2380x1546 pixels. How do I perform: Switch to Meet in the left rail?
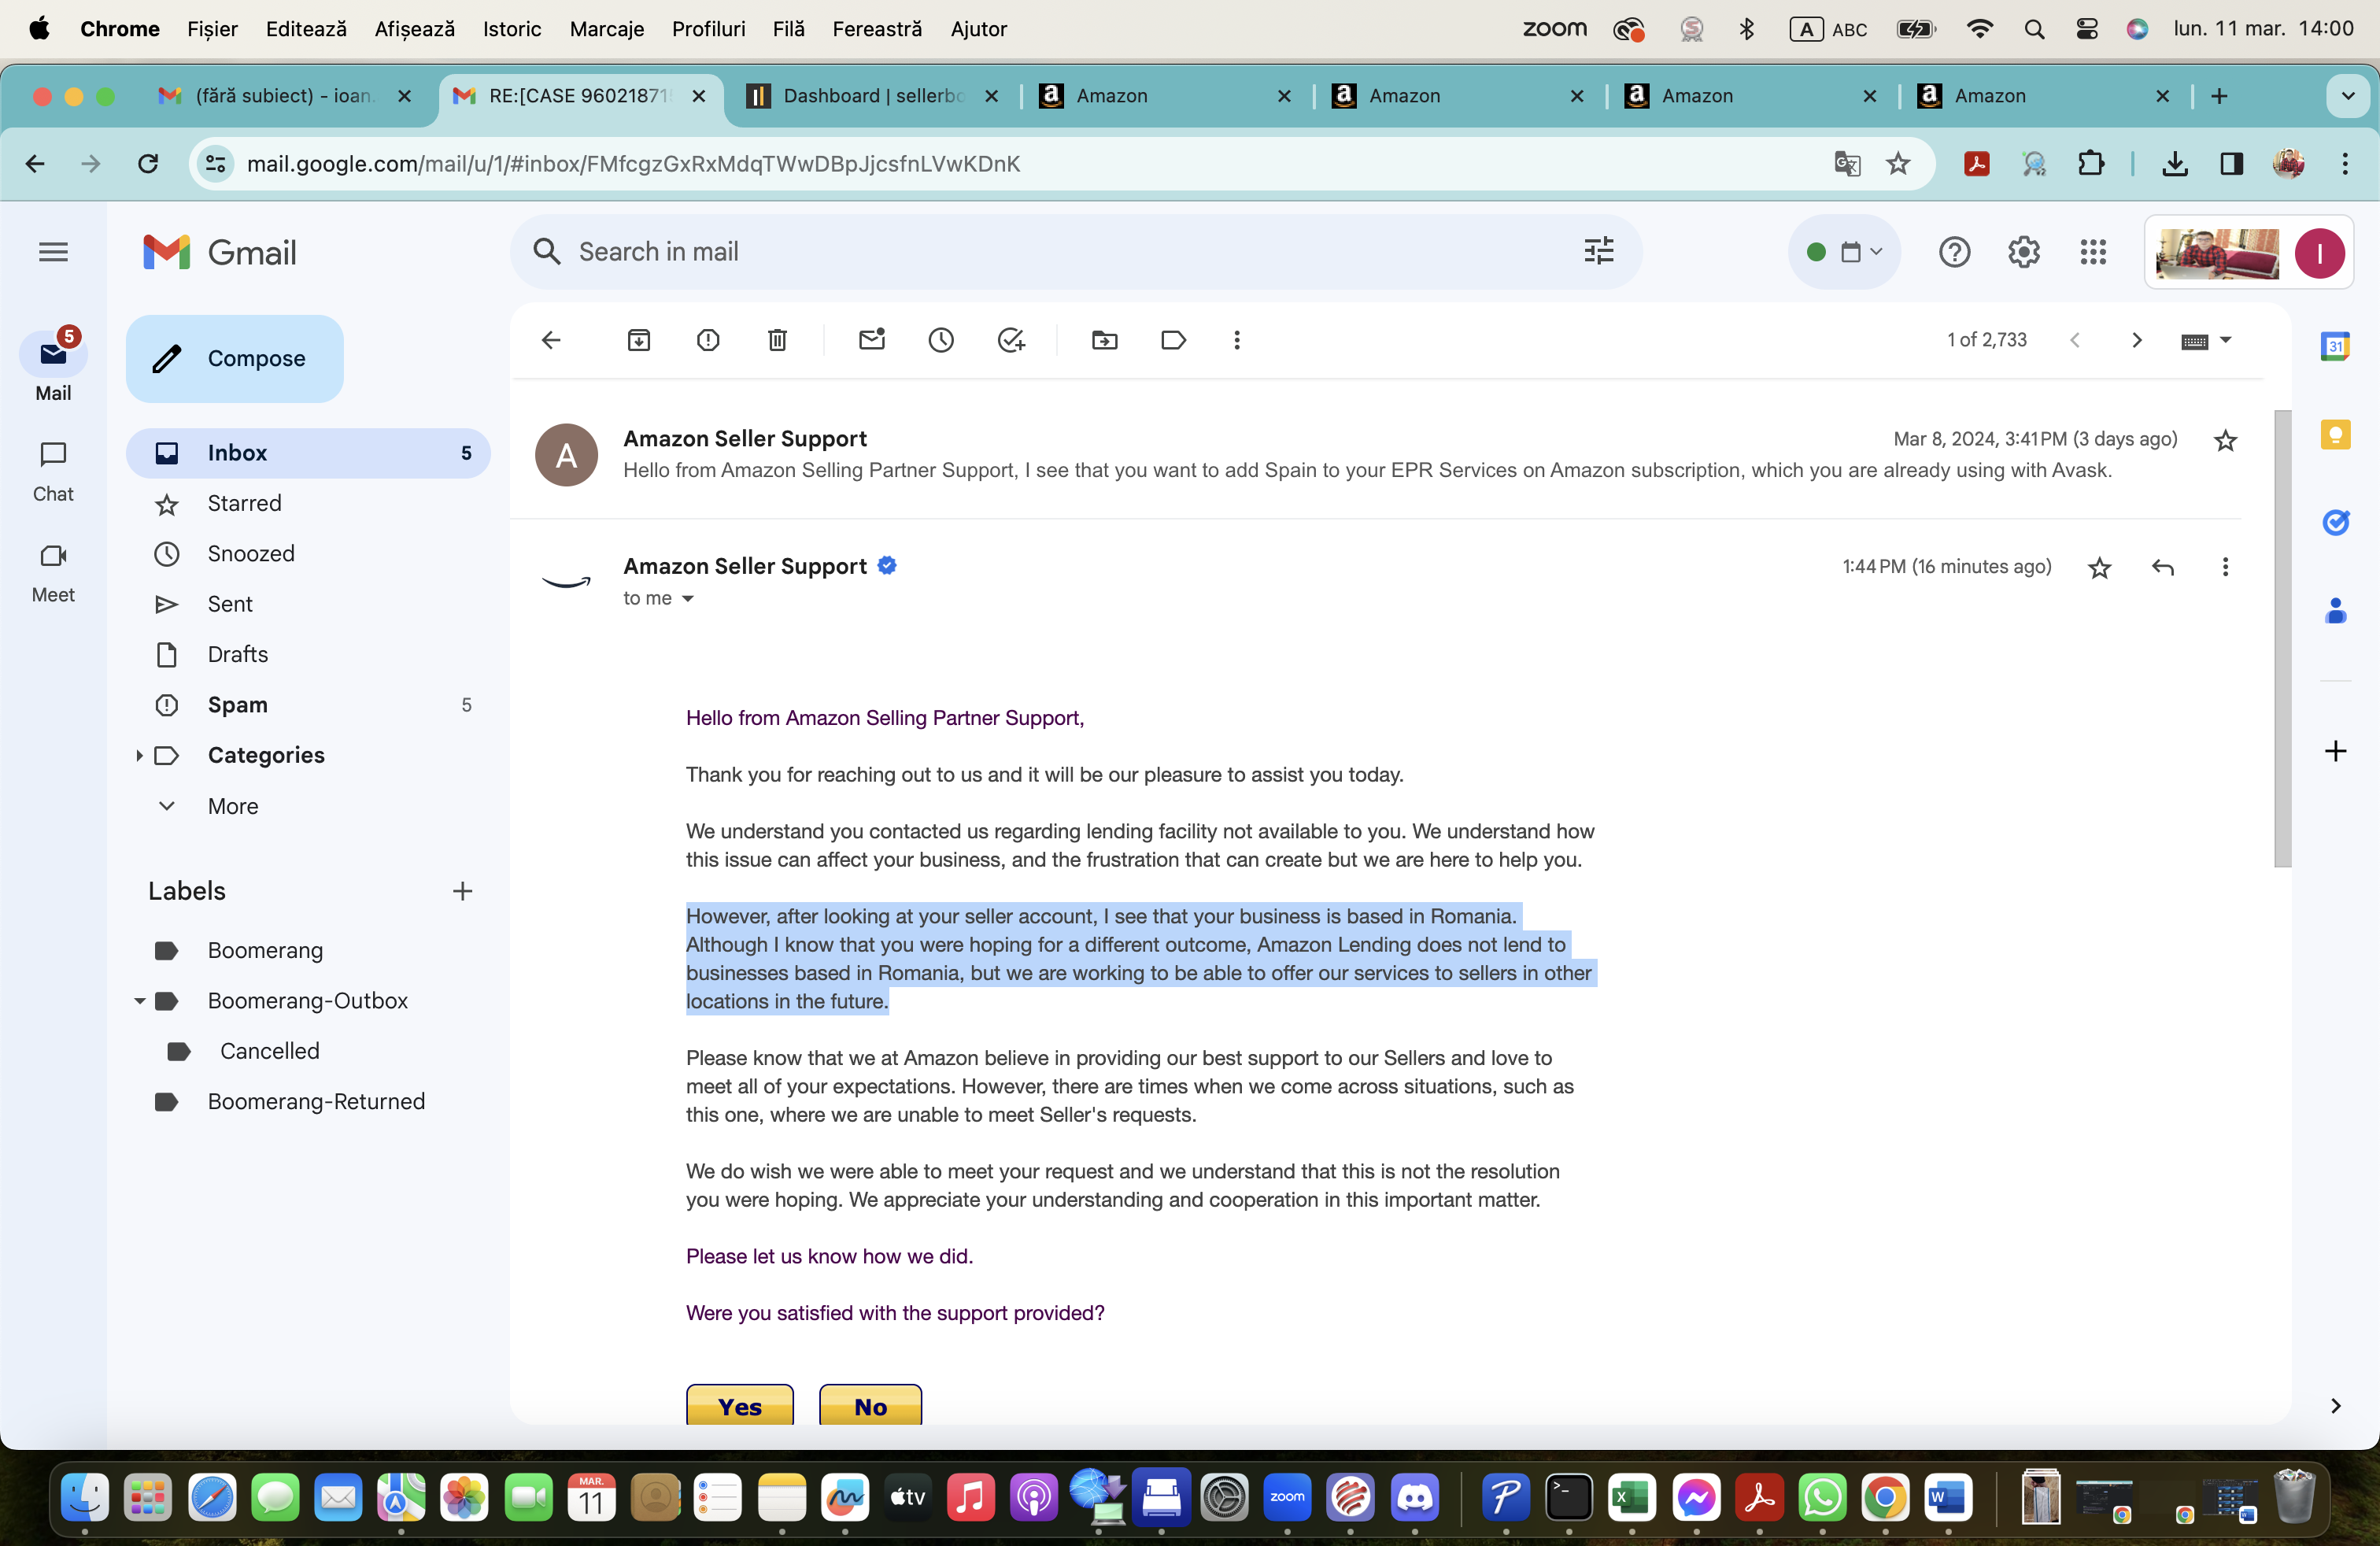(53, 573)
